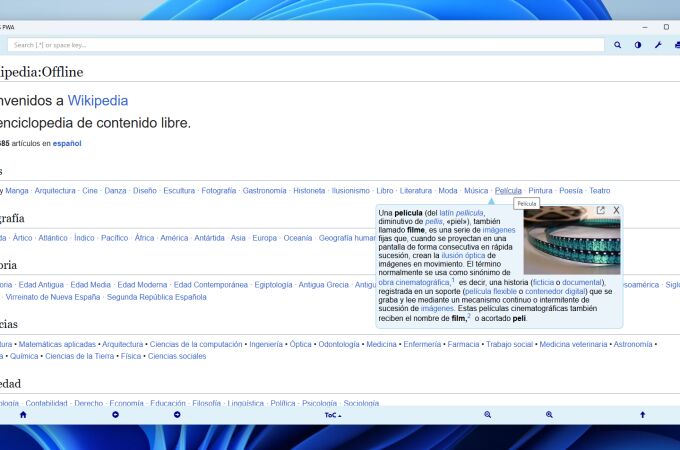Image resolution: width=680 pixels, height=450 pixels.
Task: Open the Edad Contemporánea link
Action: [x=211, y=285]
